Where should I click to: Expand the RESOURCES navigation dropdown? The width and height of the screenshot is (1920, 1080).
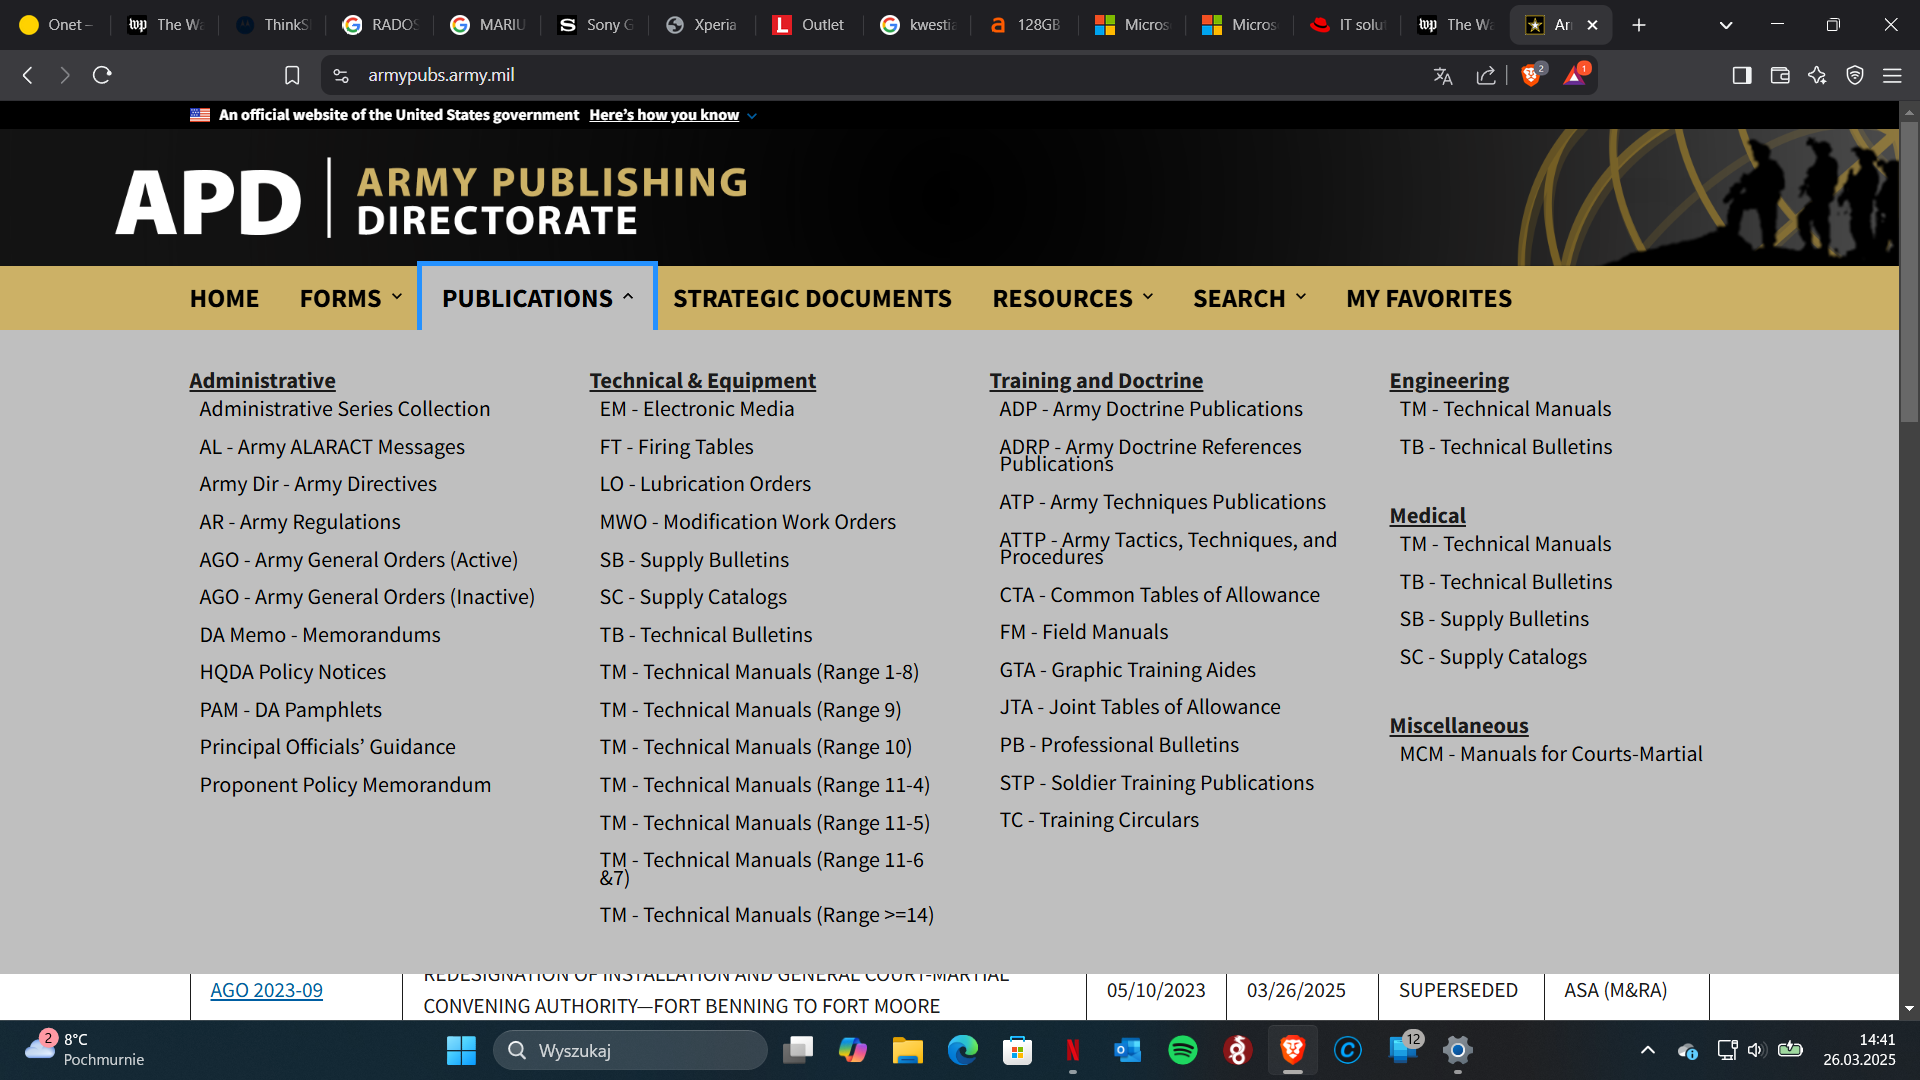click(x=1073, y=298)
